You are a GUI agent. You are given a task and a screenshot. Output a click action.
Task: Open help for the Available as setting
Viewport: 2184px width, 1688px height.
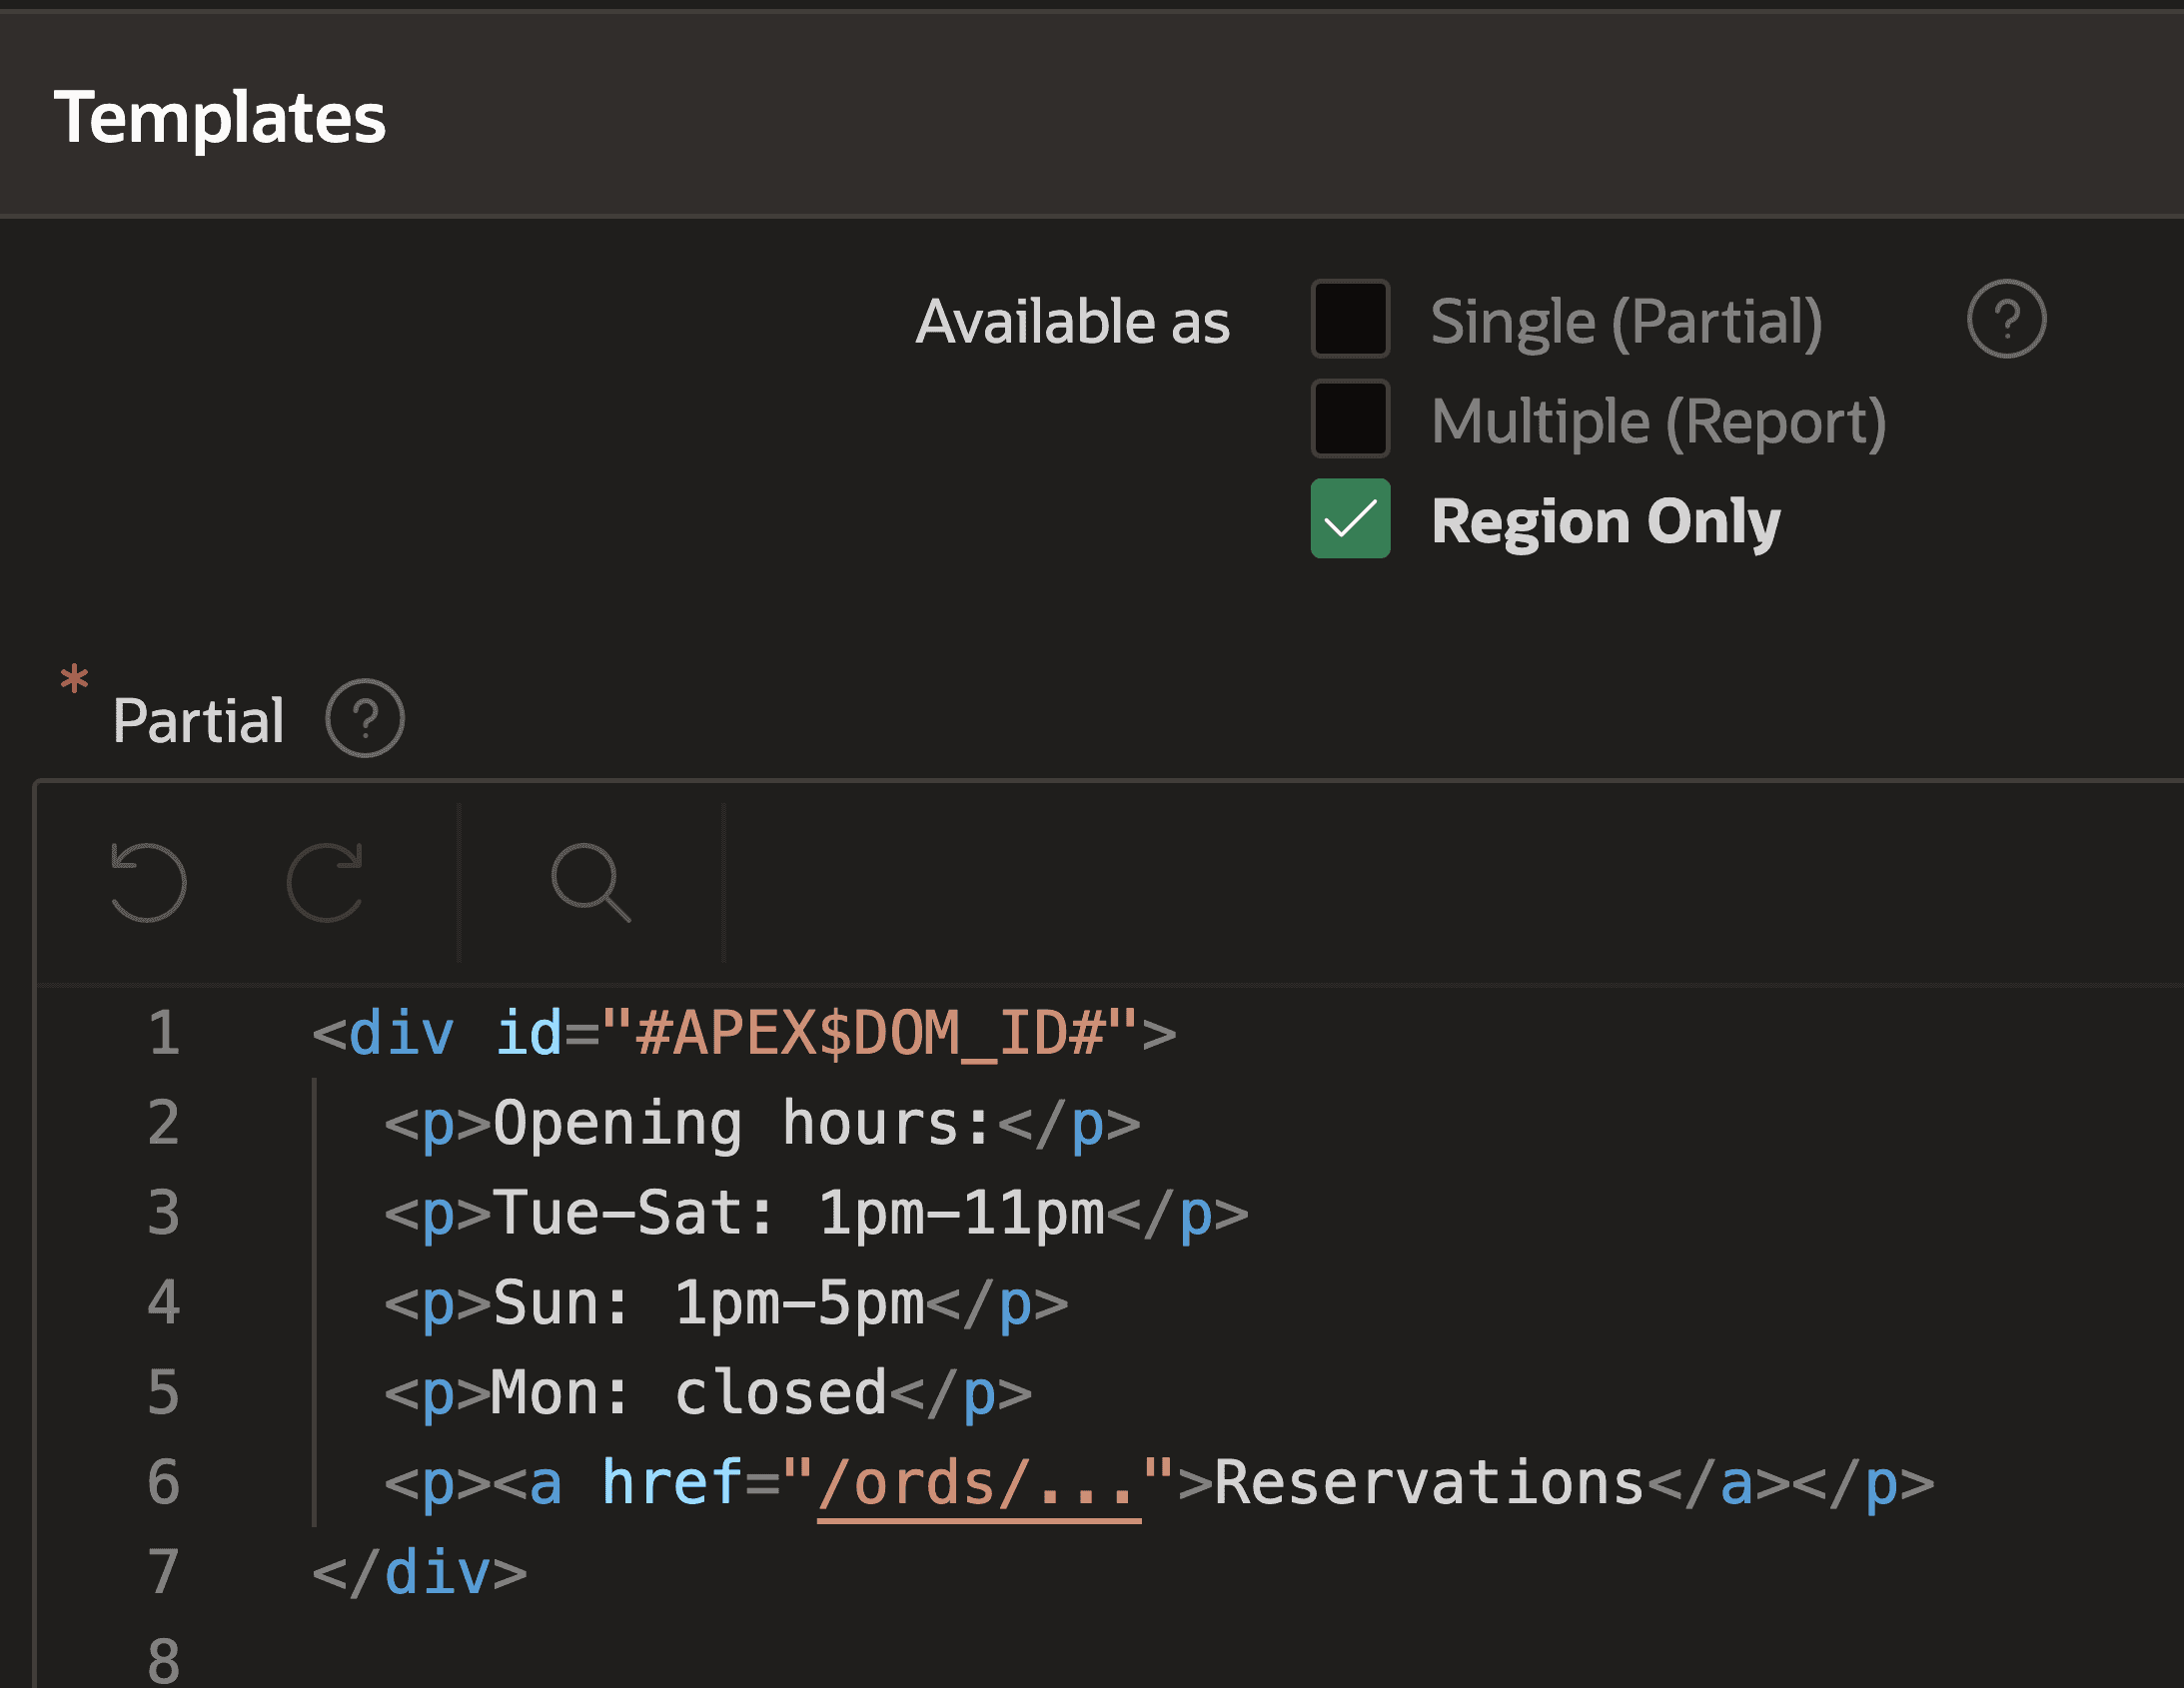click(x=2005, y=320)
